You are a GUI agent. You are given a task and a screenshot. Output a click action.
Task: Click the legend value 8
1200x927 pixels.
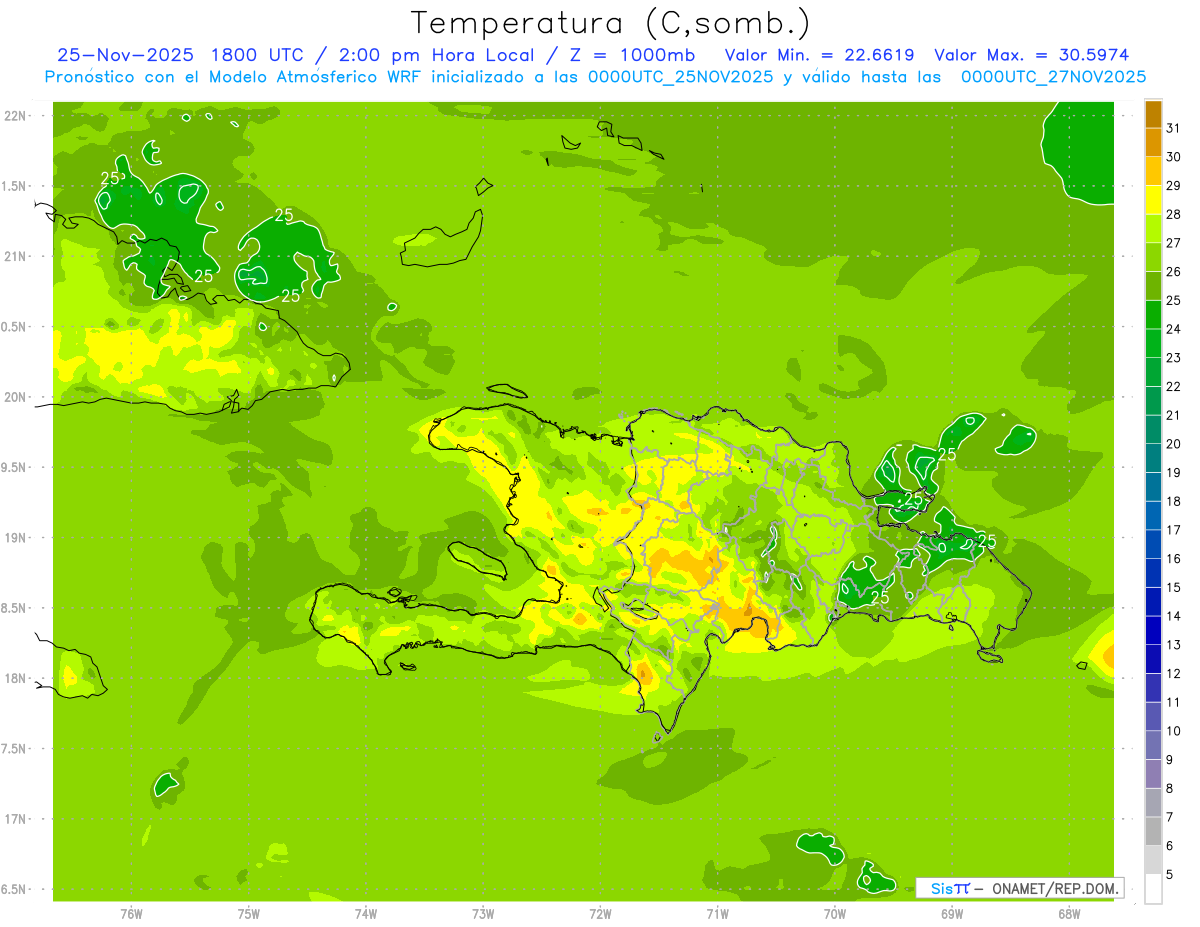[1170, 789]
